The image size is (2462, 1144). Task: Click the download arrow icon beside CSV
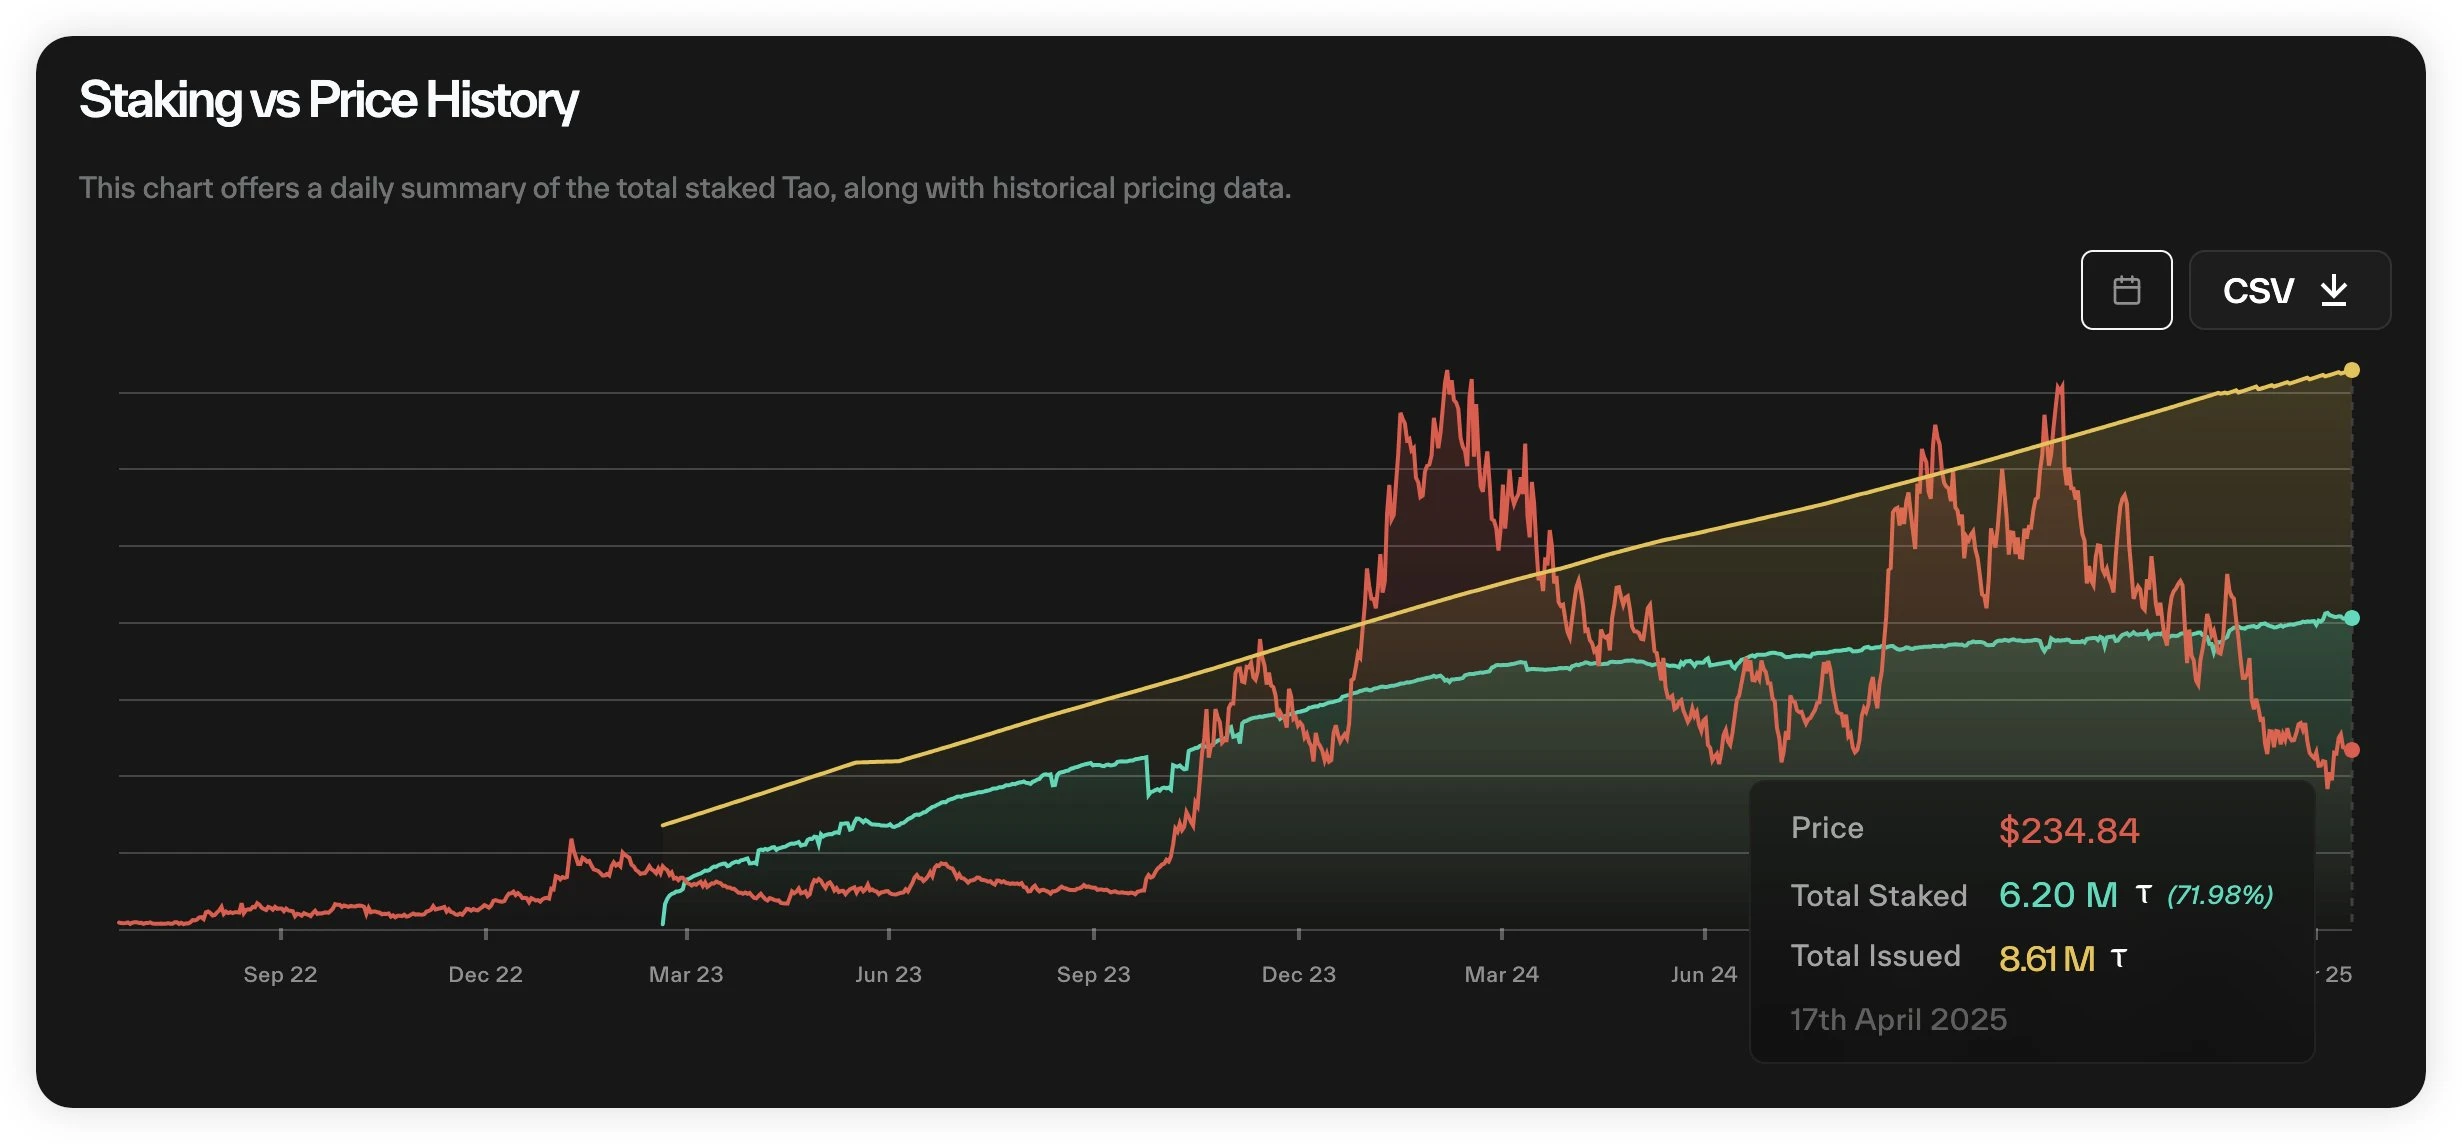click(x=2334, y=290)
